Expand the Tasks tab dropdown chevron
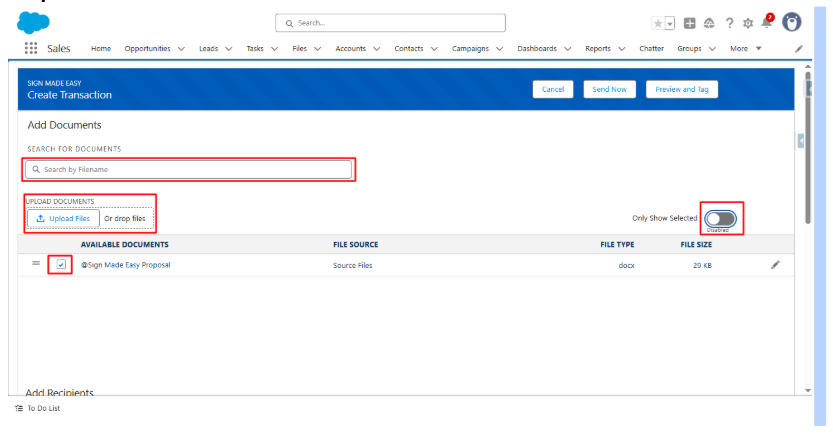833x439 pixels. 274,49
